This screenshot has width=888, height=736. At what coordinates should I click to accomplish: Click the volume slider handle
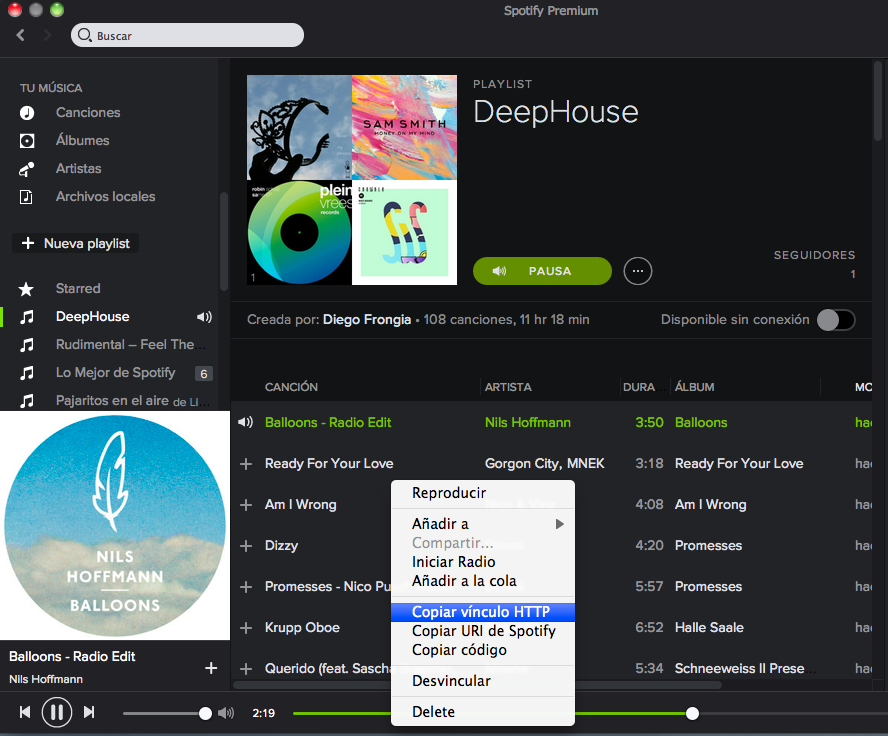tap(205, 713)
